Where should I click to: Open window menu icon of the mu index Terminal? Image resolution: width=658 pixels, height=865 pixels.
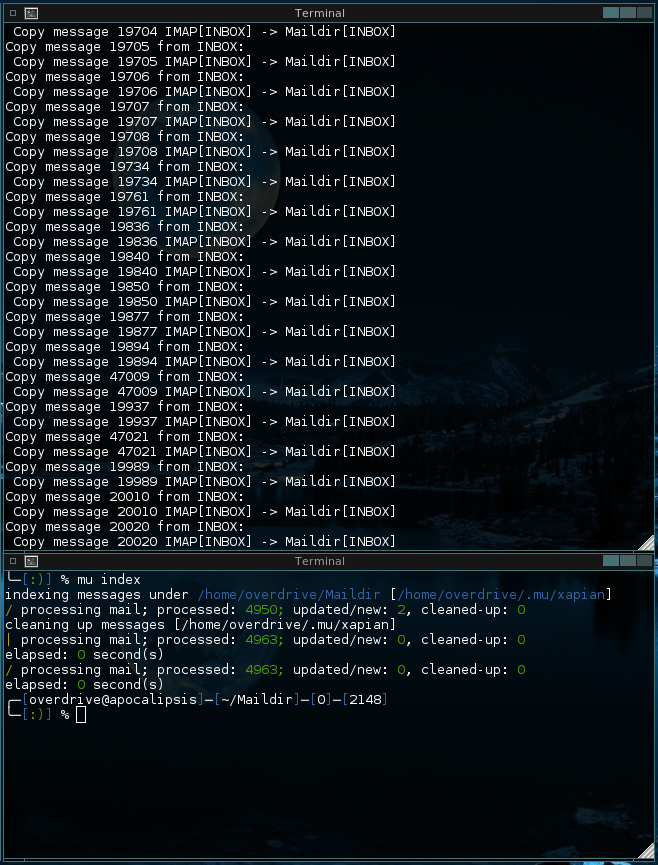pyautogui.click(x=13, y=561)
